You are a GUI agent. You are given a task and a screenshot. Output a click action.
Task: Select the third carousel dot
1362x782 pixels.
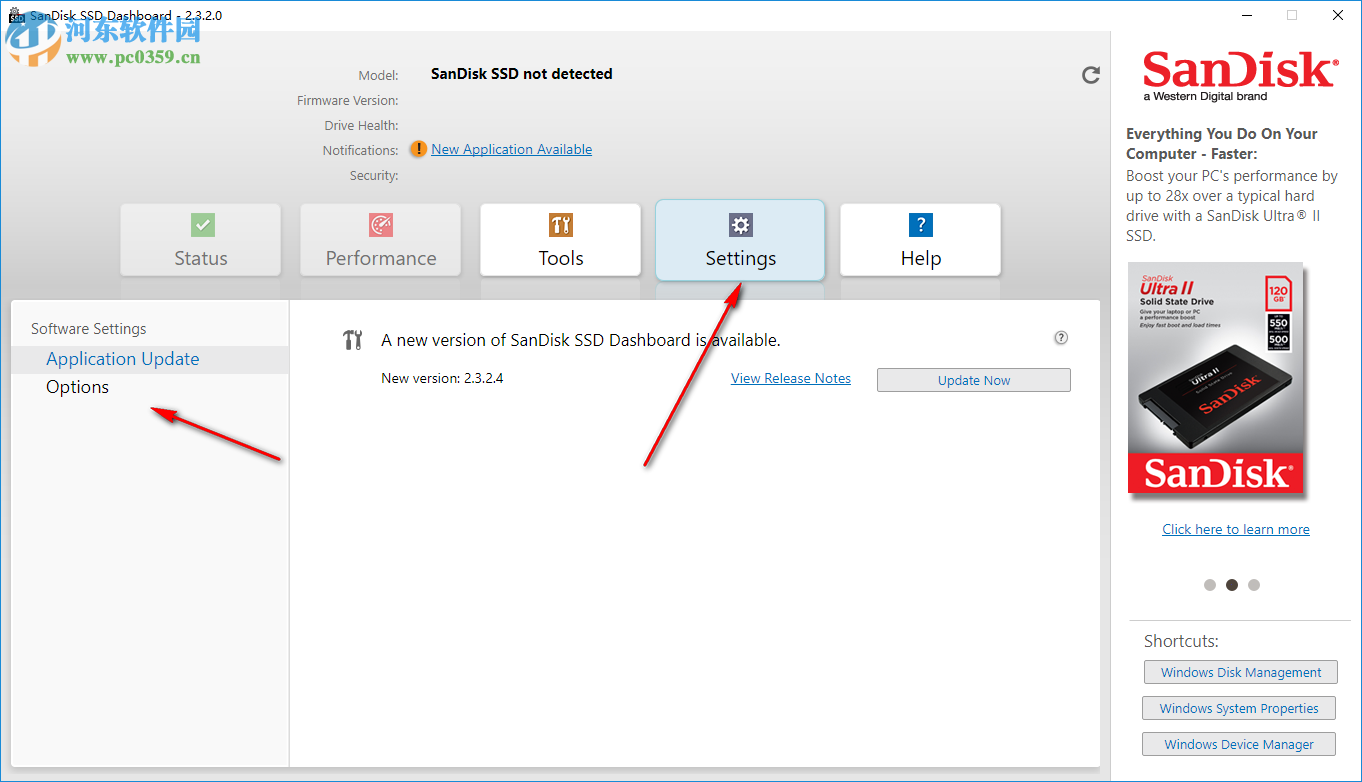pos(1254,585)
